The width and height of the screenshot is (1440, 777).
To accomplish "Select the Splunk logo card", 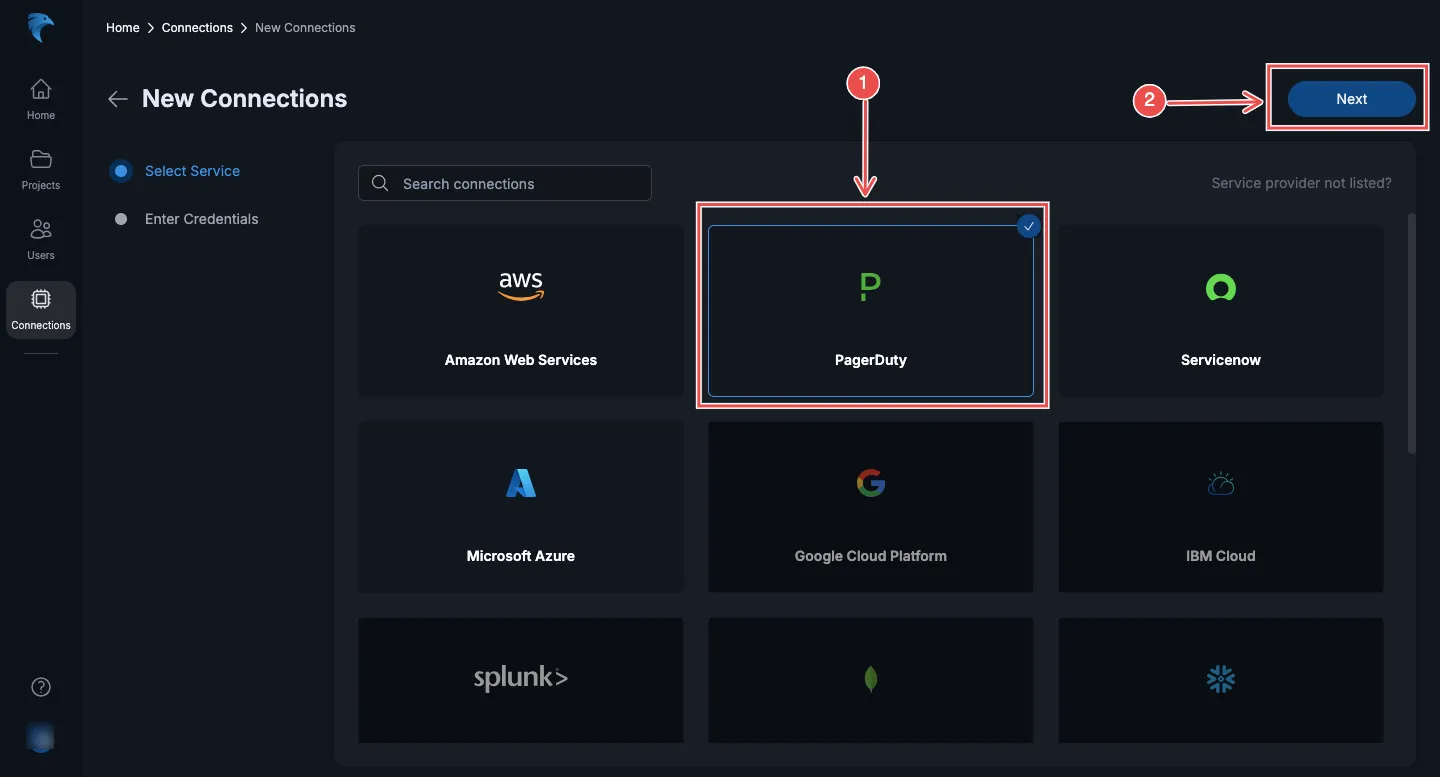I will point(521,680).
